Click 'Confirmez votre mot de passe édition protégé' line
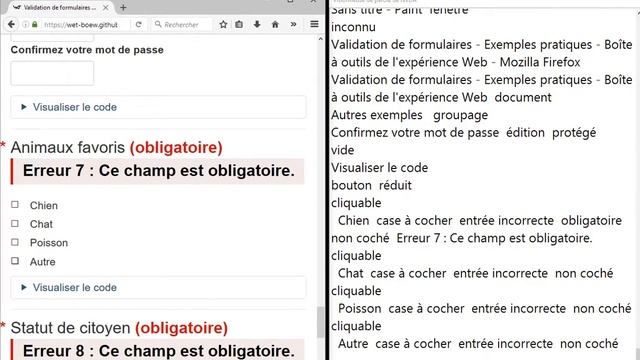The height and width of the screenshot is (360, 640). 463,133
